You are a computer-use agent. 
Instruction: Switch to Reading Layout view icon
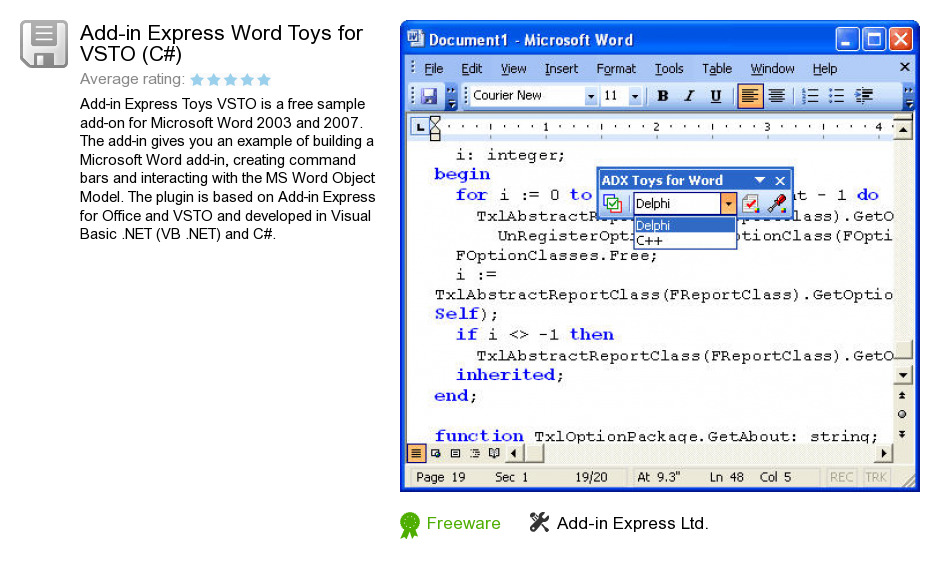pos(494,453)
